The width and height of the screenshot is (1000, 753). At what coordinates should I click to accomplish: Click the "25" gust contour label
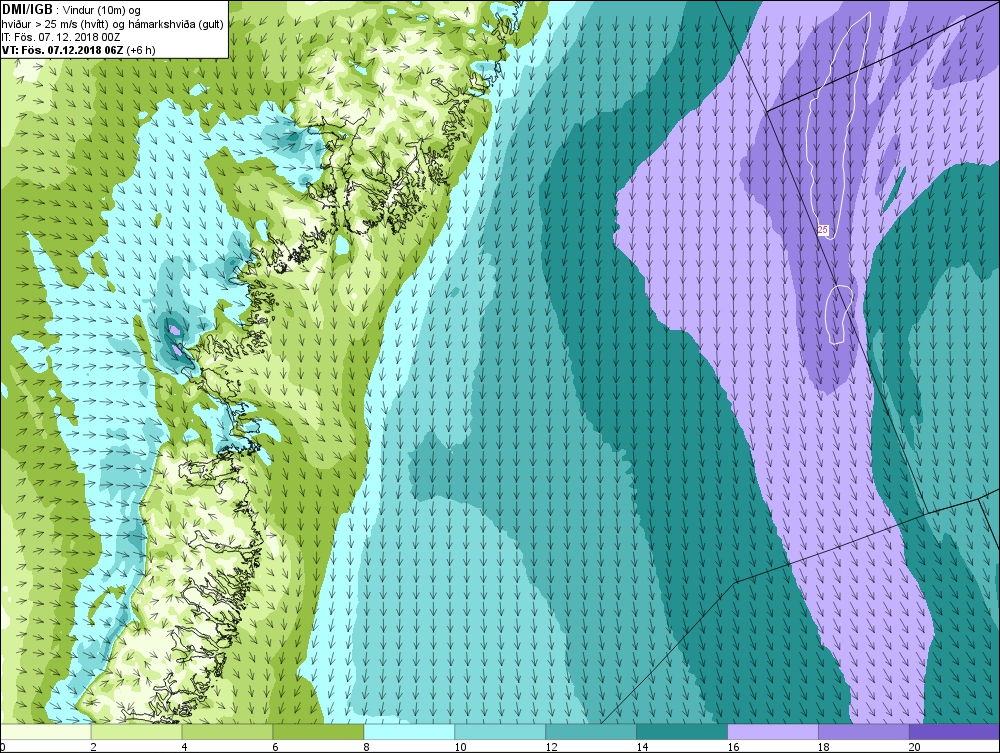point(823,230)
